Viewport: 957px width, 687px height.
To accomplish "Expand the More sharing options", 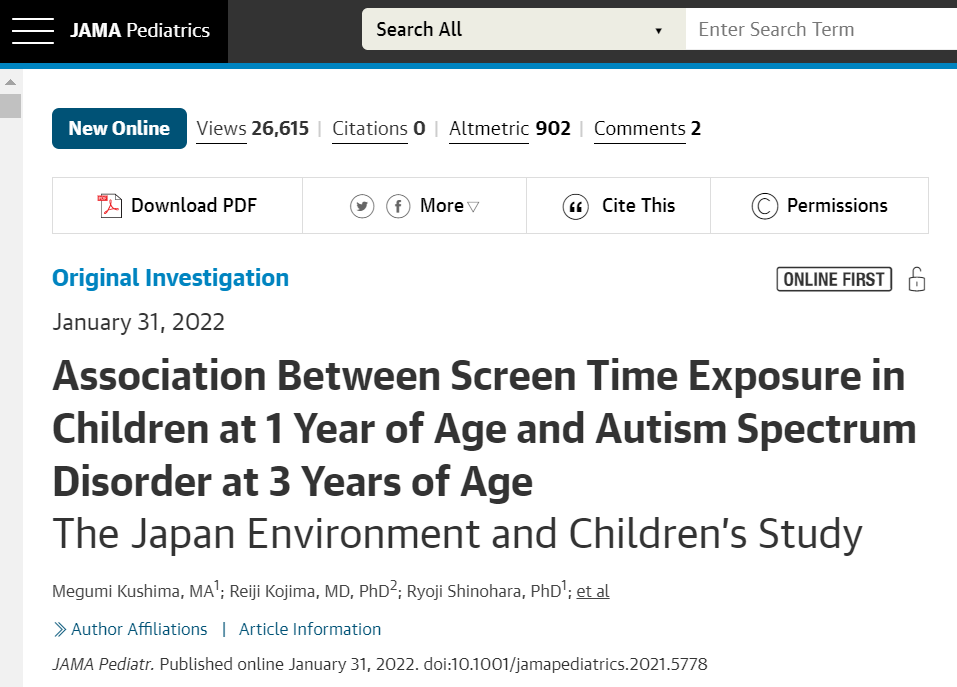I will pos(449,206).
